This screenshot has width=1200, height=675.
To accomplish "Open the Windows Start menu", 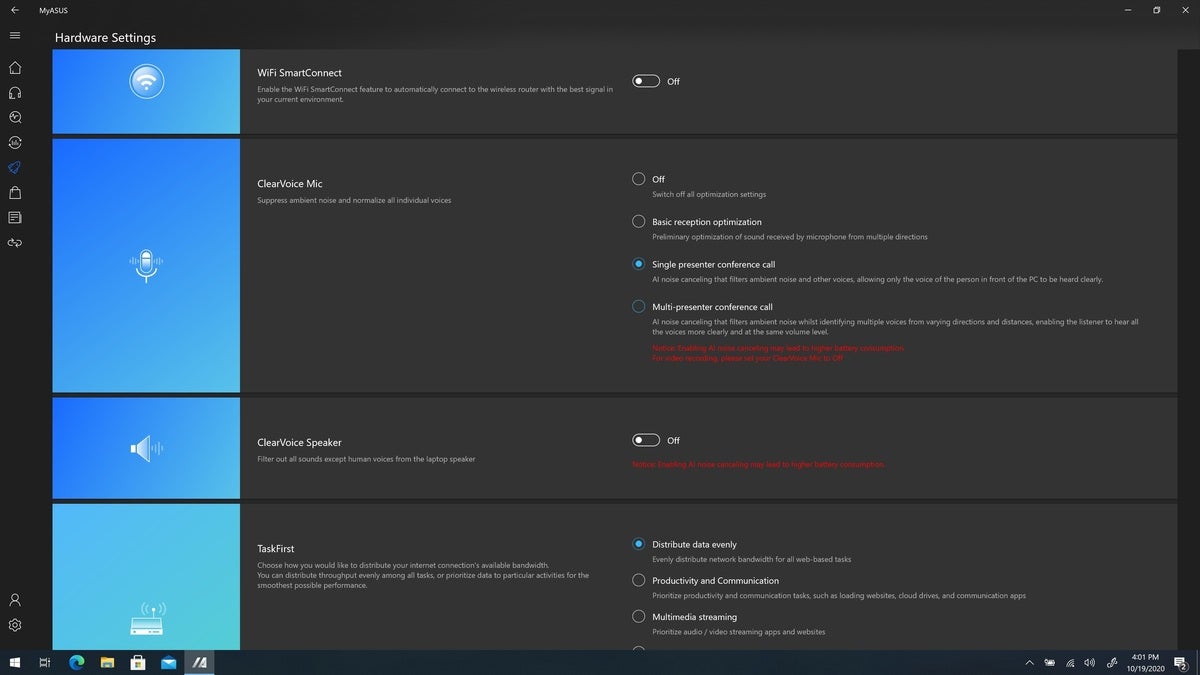I will pos(15,662).
